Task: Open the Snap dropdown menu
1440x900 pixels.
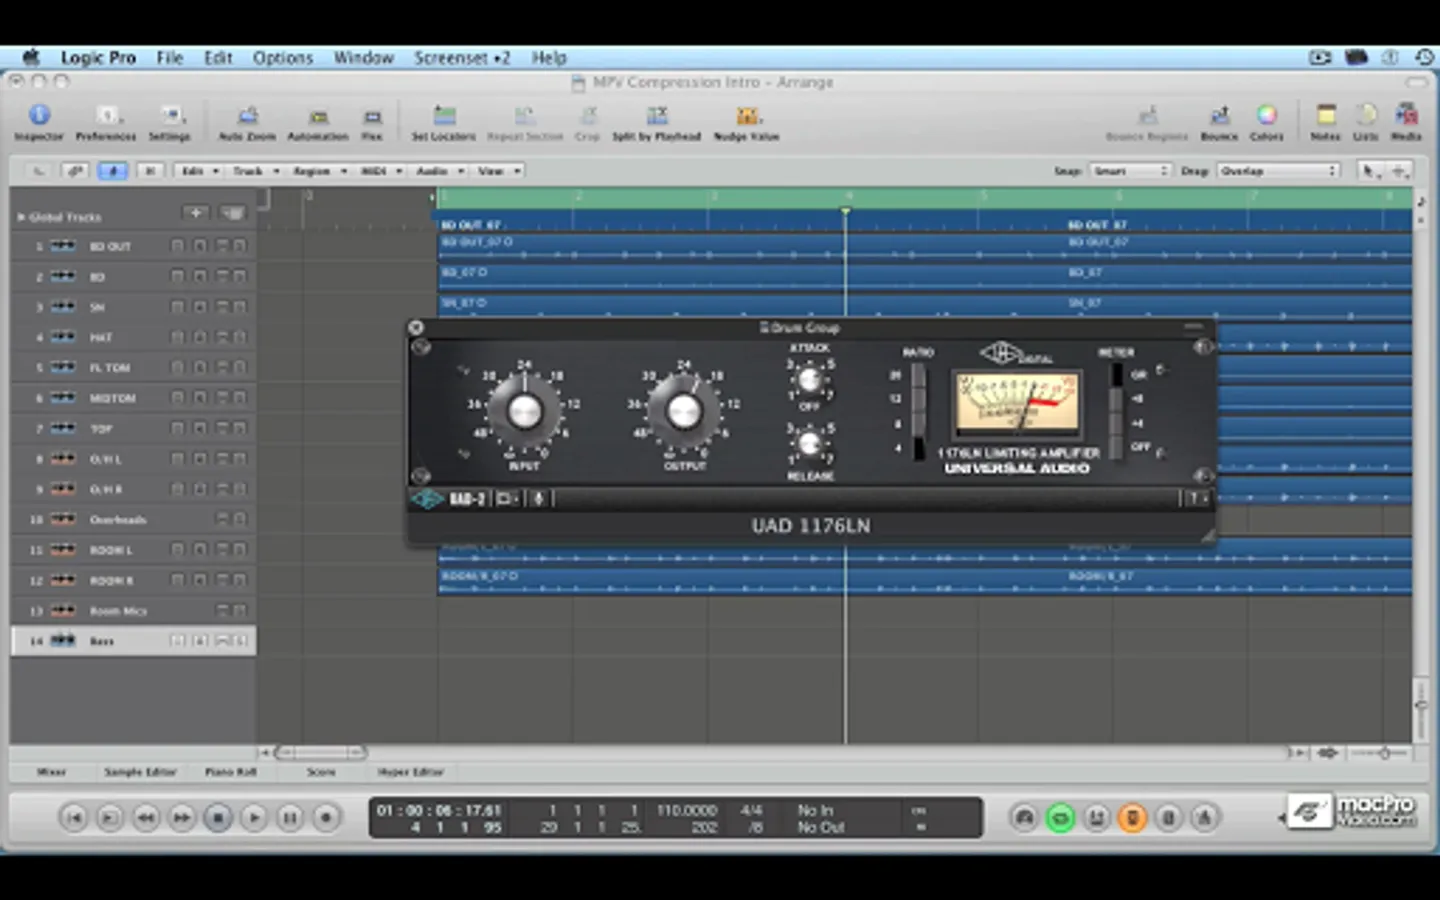Action: [1130, 171]
